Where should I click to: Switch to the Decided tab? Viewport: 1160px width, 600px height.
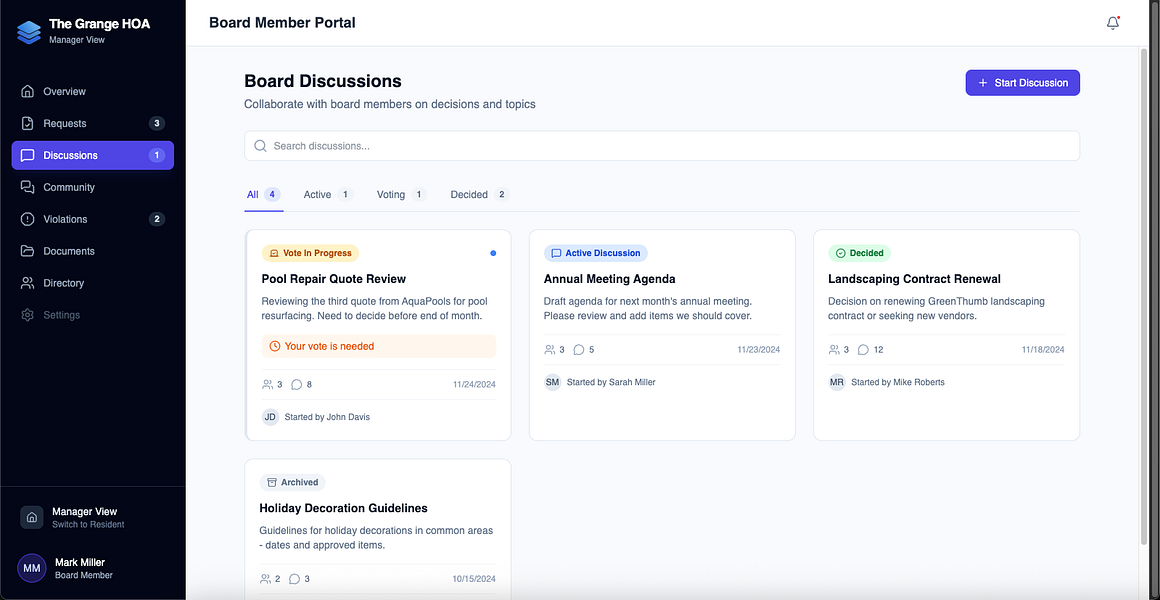(479, 195)
